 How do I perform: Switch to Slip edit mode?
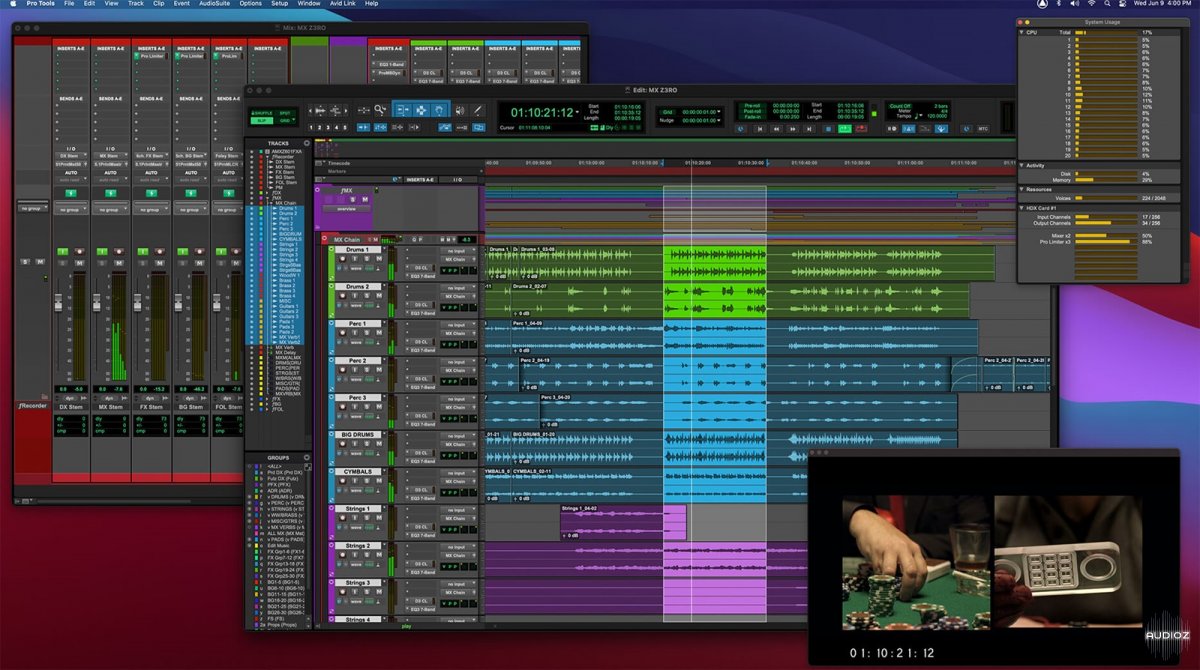[263, 119]
